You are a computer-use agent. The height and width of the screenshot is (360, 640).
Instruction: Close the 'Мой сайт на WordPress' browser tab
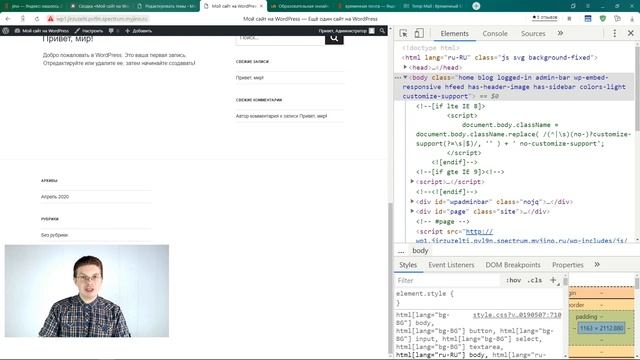[261, 6]
